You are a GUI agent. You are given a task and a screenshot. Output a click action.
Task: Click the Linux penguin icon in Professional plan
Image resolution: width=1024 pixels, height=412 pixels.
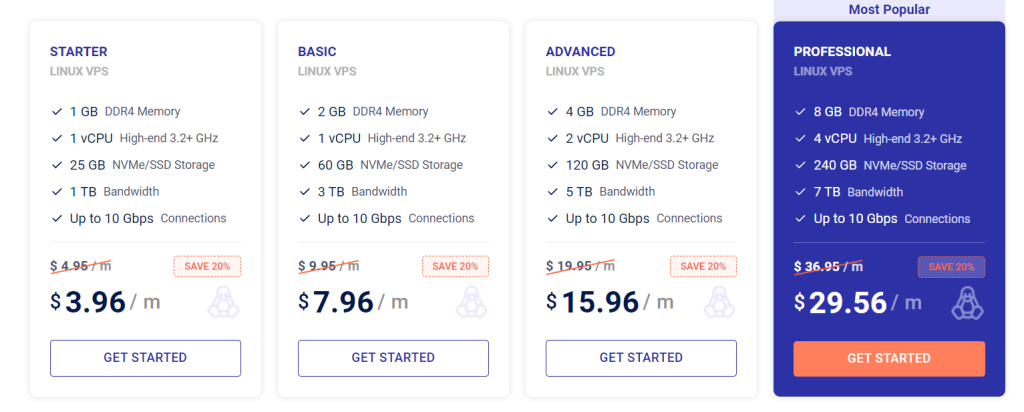click(967, 302)
